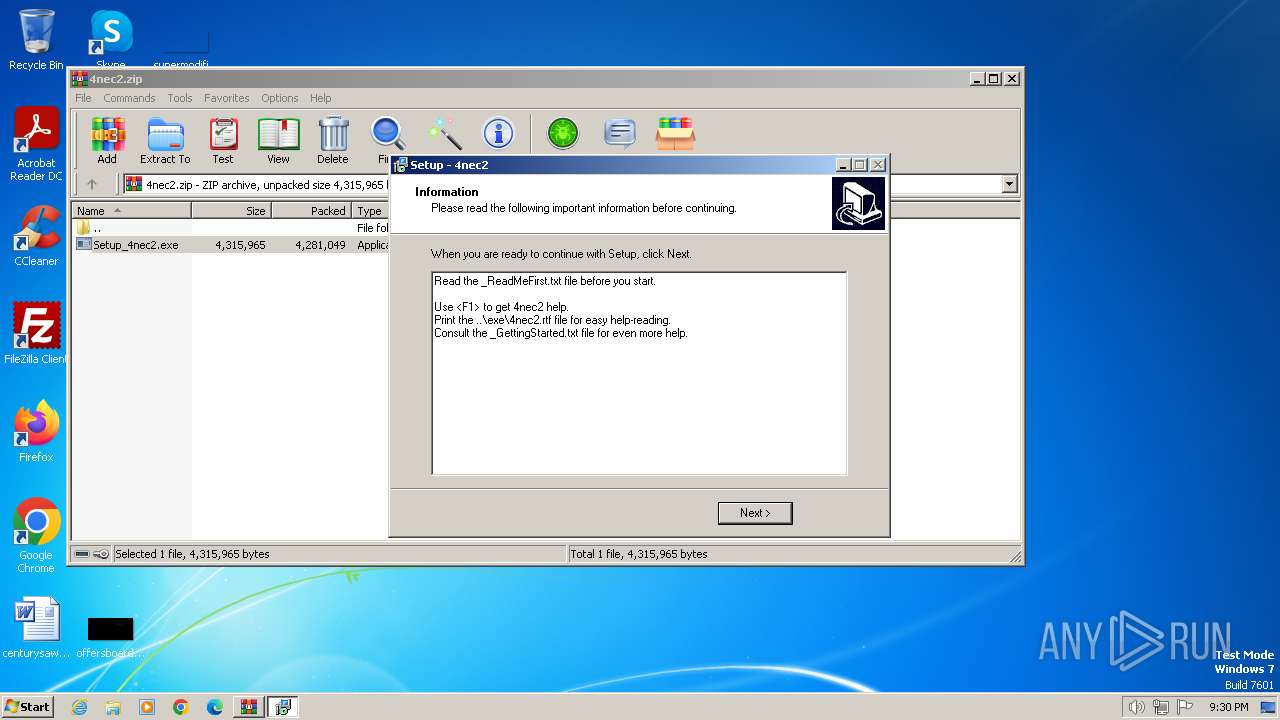The height and width of the screenshot is (720, 1280).
Task: Select the Setup_4nec2.exe file row
Action: pos(231,245)
